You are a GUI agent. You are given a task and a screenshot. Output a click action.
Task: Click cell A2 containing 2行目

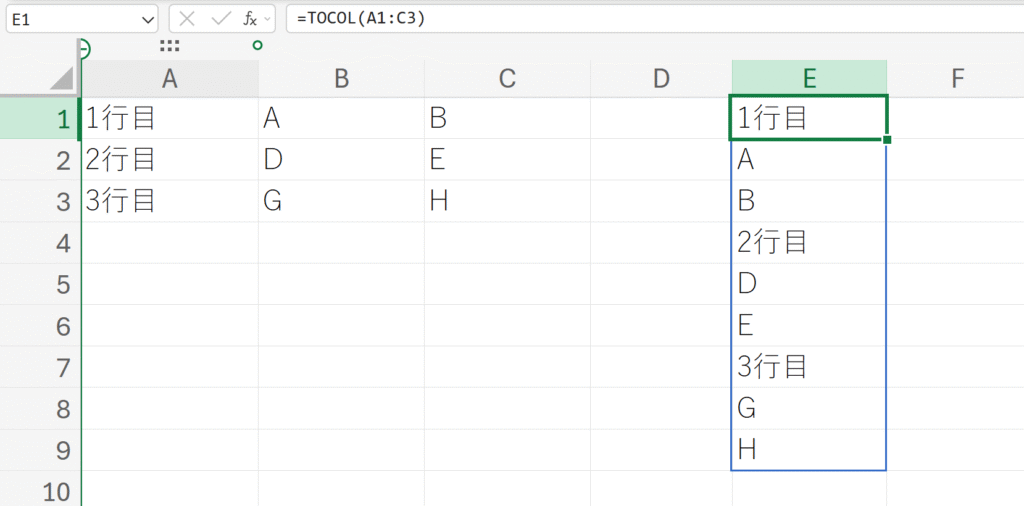point(169,160)
